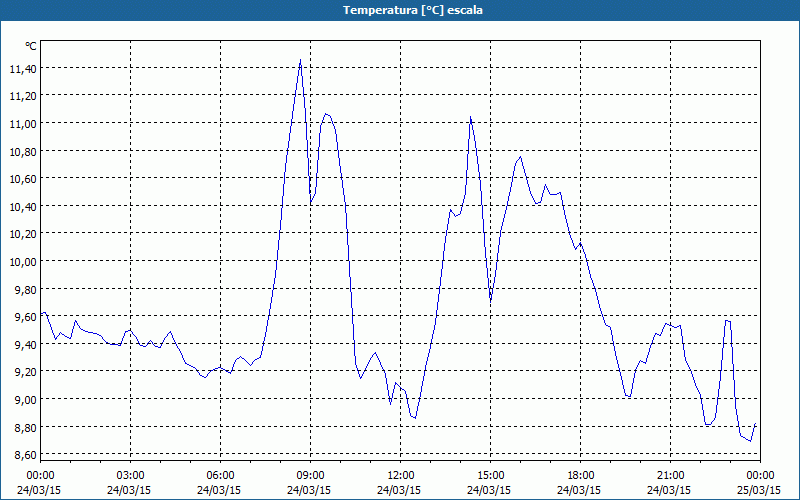Click the 8,60 y-axis value
The width and height of the screenshot is (800, 500).
(x=26, y=455)
